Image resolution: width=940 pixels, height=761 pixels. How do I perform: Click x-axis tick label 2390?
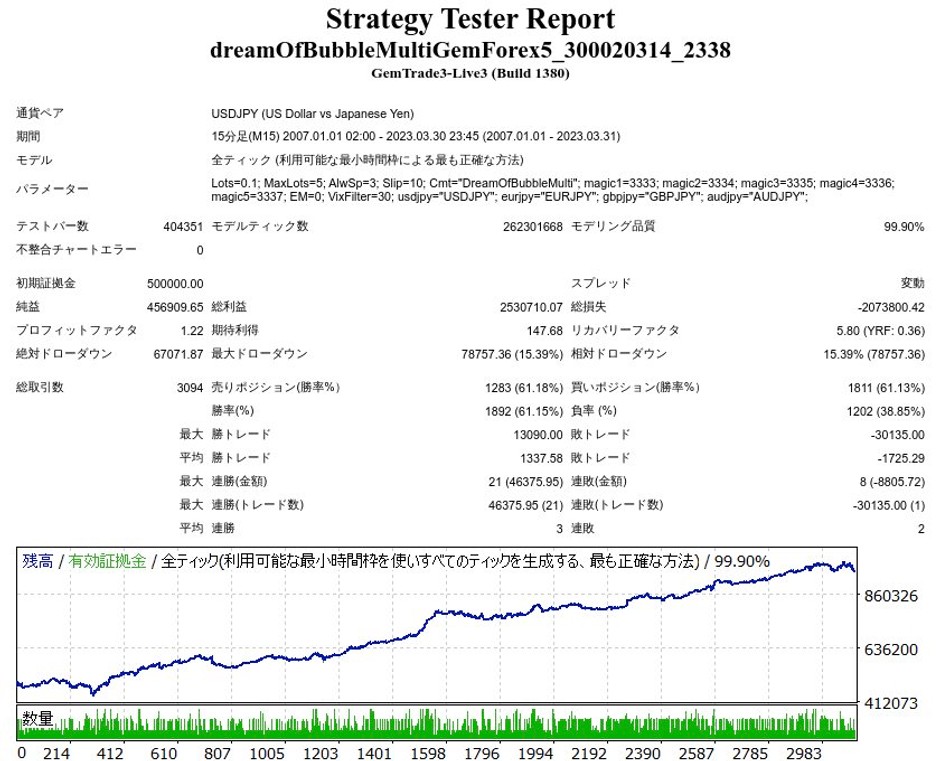[x=643, y=753]
